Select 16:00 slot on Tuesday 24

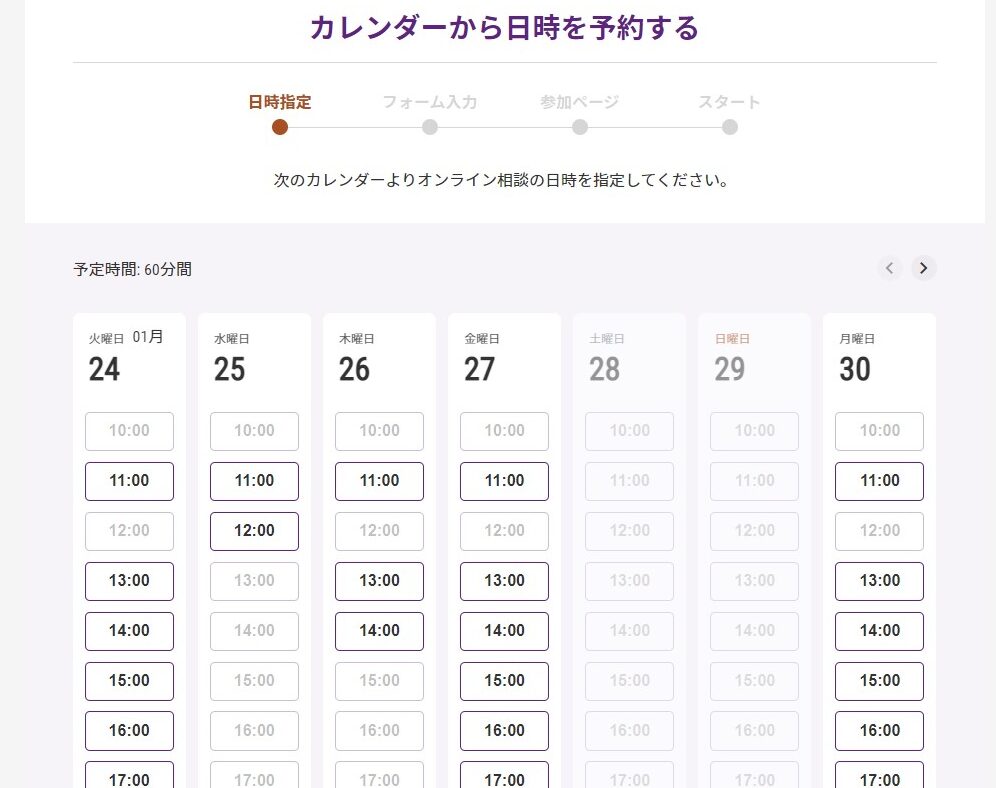pyautogui.click(x=129, y=731)
